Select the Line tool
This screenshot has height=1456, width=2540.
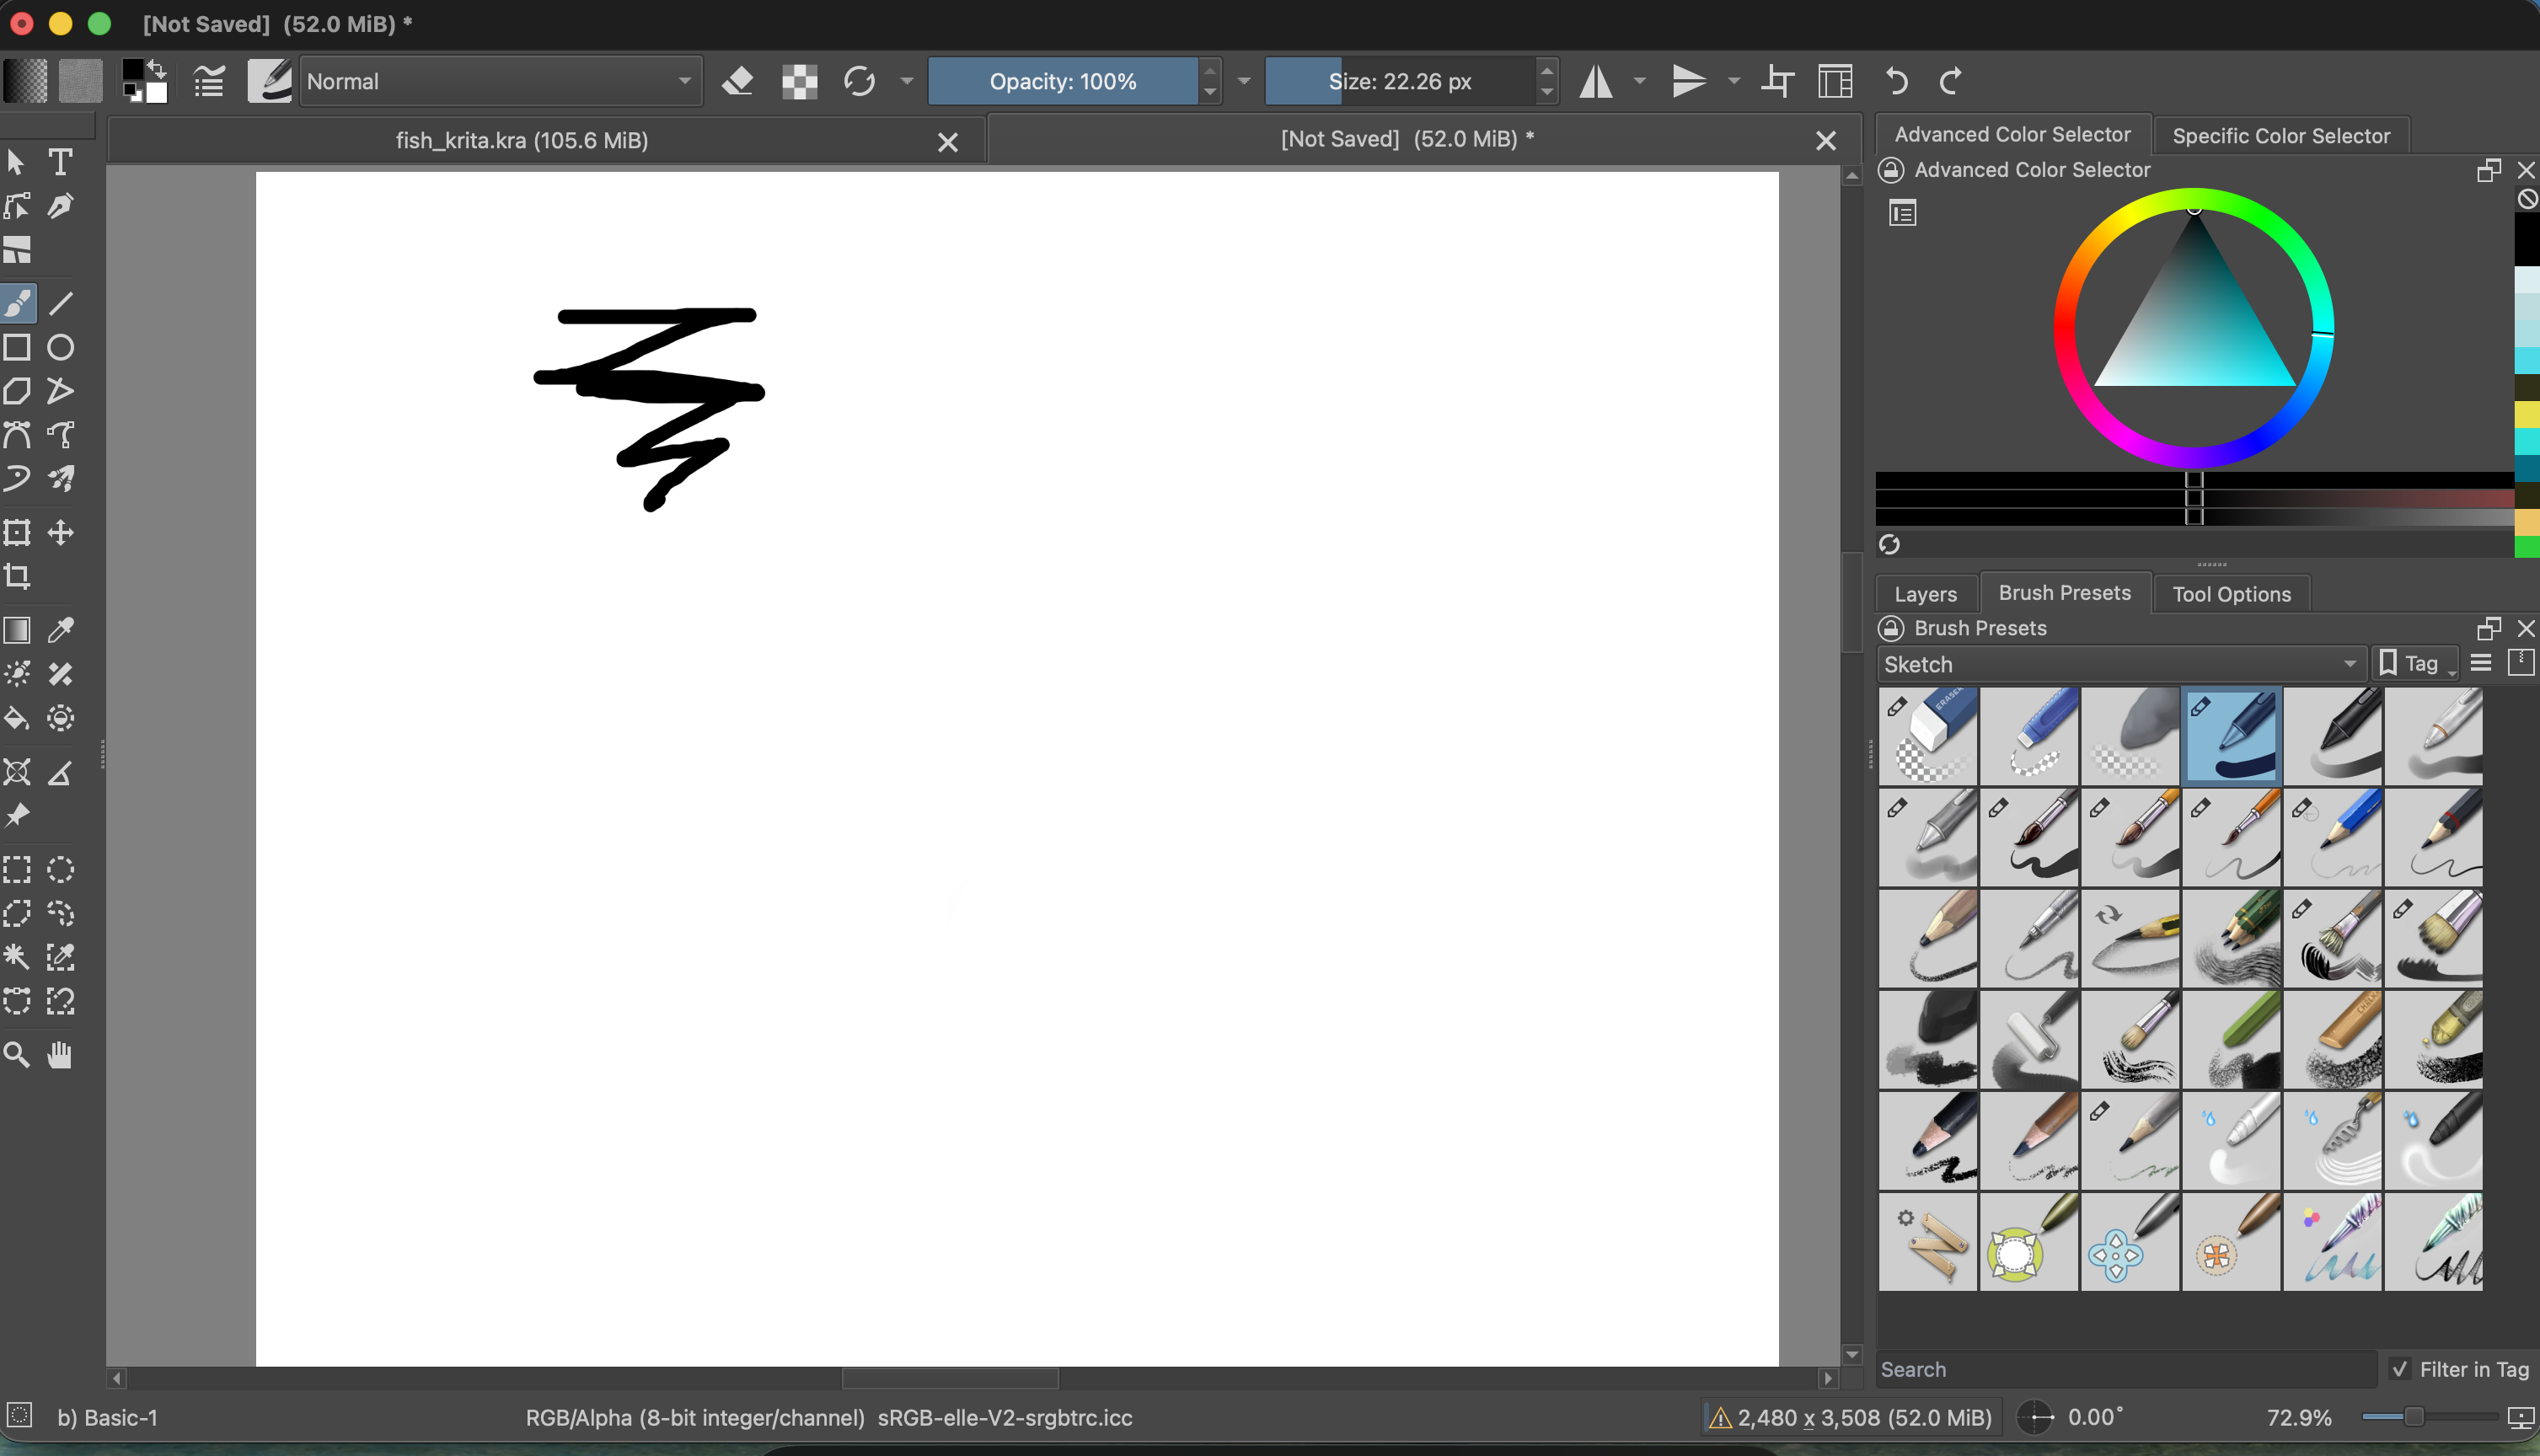pos(61,303)
